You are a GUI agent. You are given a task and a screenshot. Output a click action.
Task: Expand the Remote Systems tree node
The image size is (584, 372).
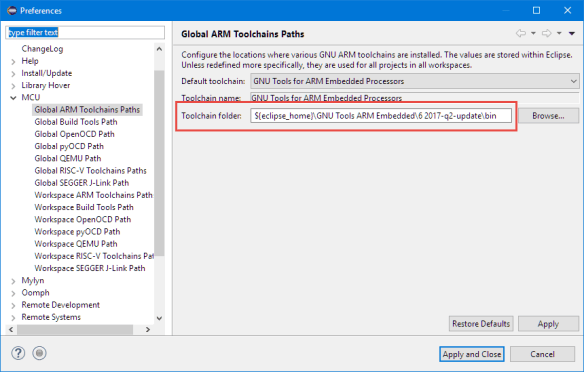(13, 318)
